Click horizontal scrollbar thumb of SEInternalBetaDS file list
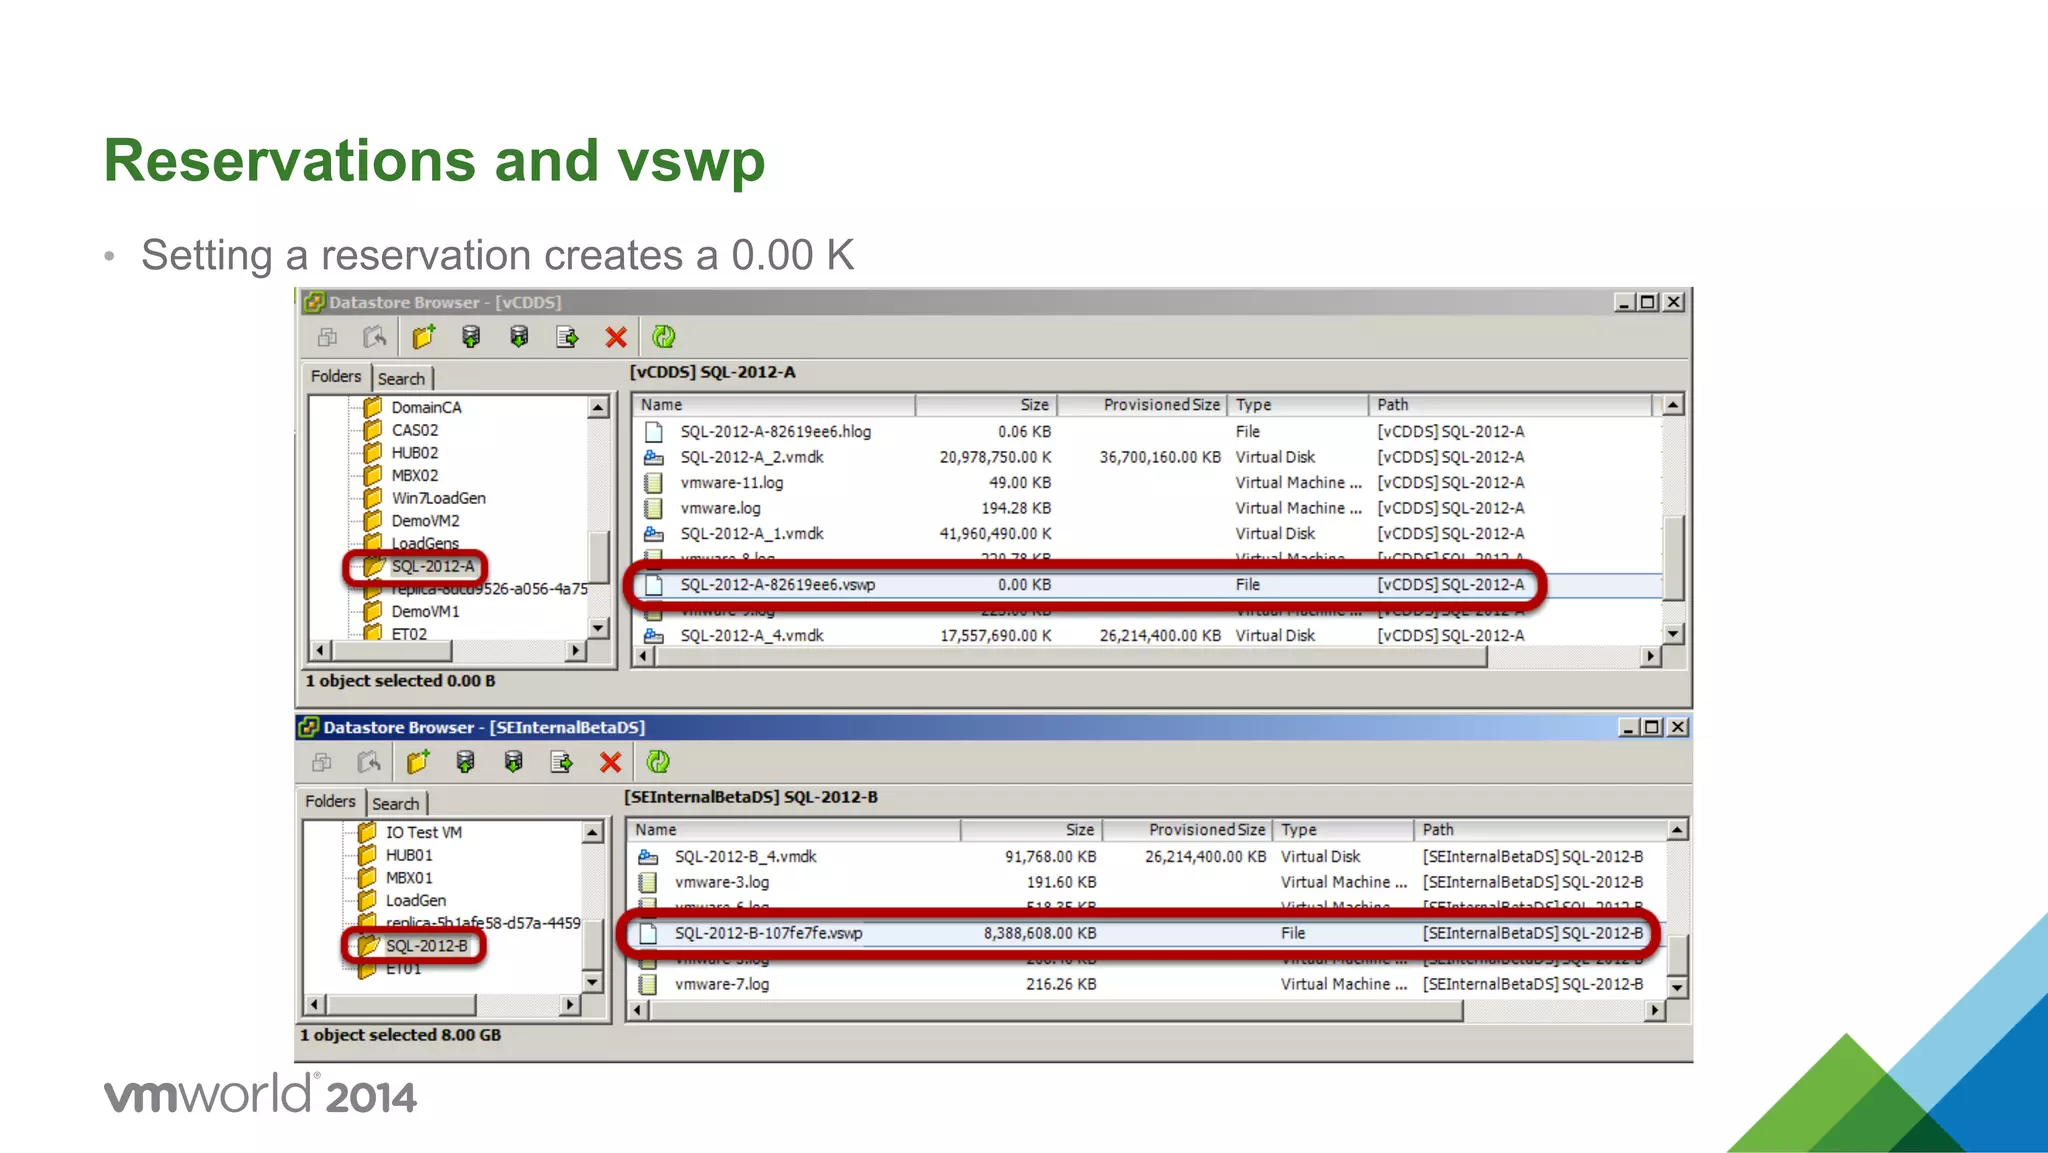The image size is (2048, 1153). (x=1056, y=1011)
